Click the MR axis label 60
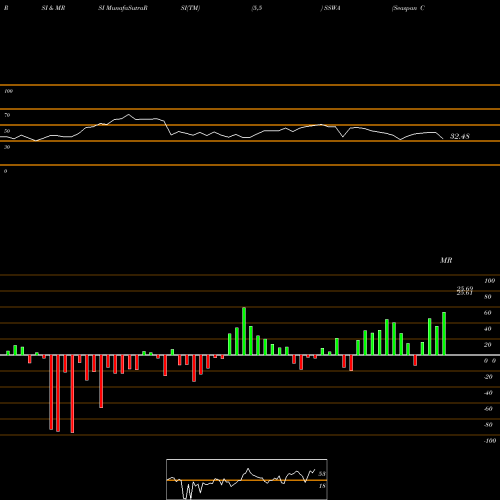The width and height of the screenshot is (500, 500). pos(487,313)
